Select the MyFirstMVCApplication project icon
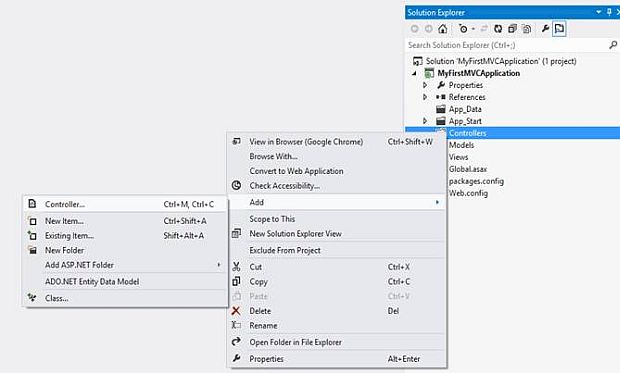Viewport: 620px width, 373px height. pos(429,73)
